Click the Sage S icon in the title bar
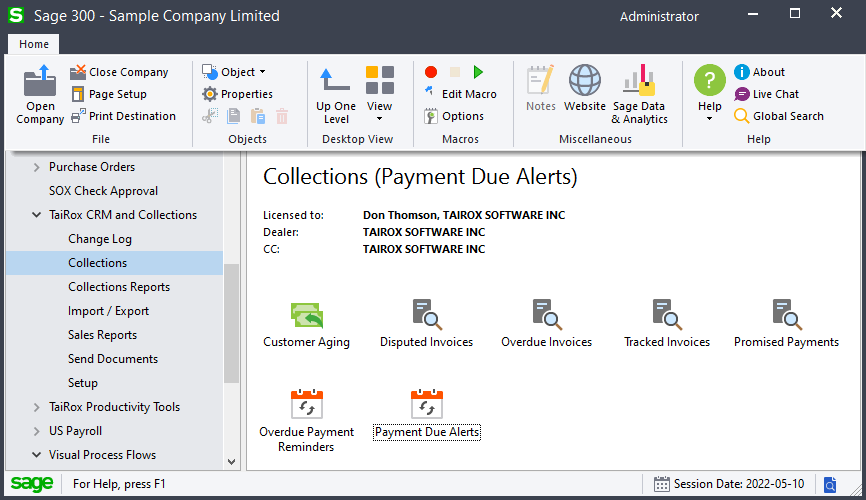Screen dimensions: 866x500 pyautogui.click(x=16, y=15)
